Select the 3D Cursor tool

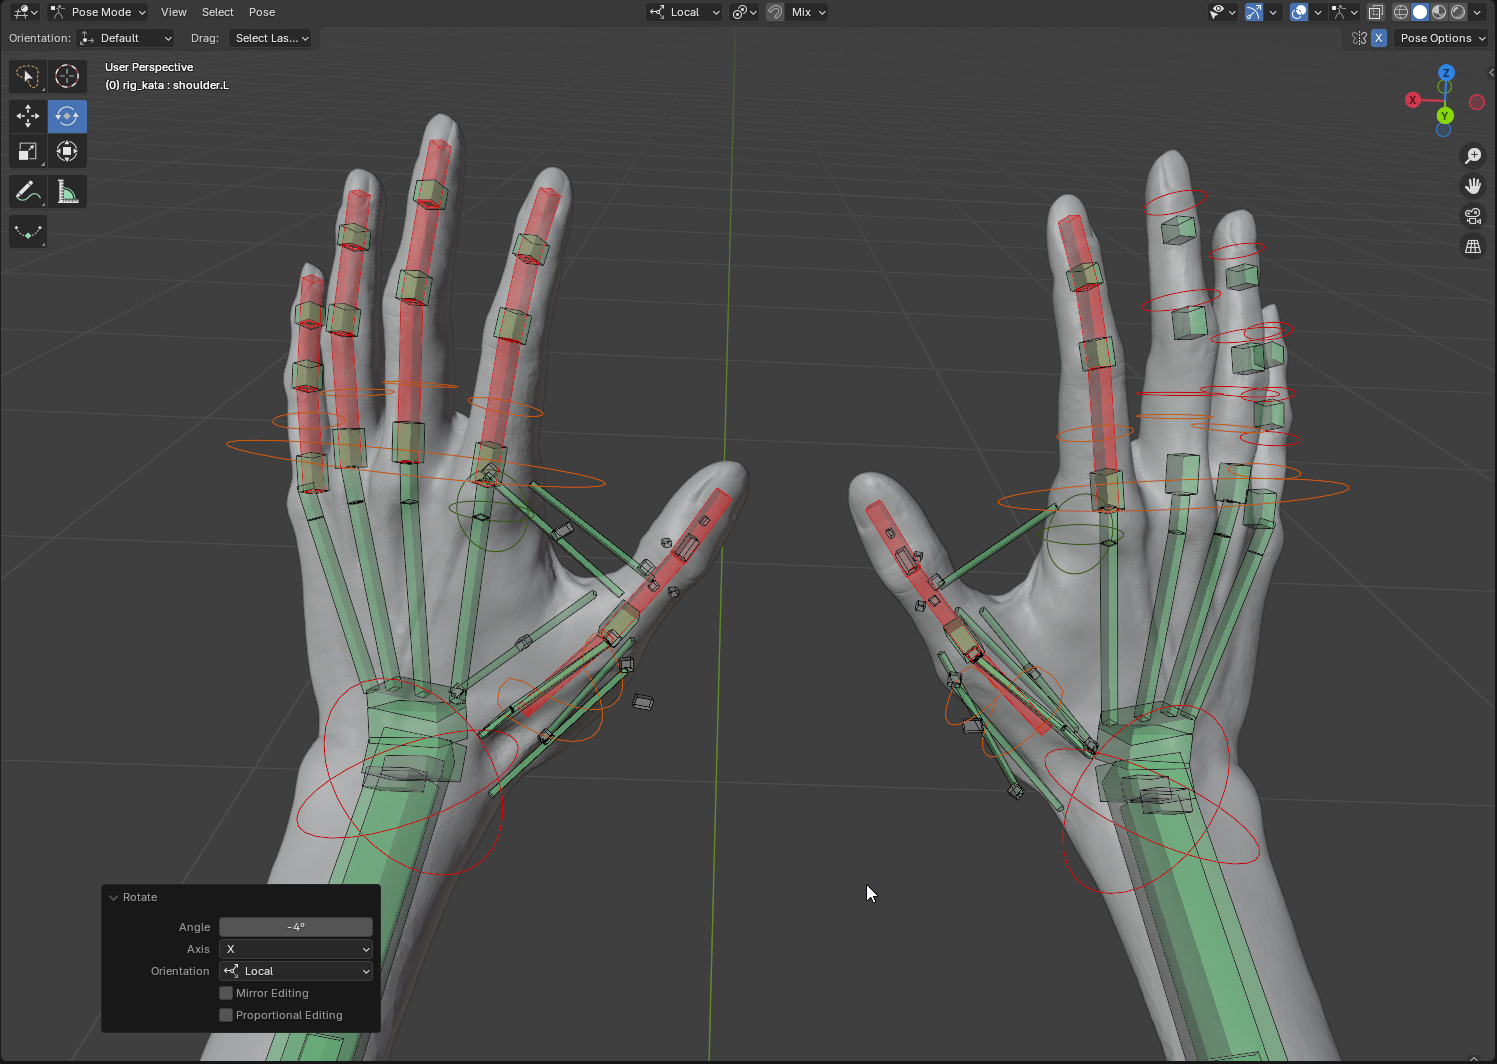tap(67, 76)
